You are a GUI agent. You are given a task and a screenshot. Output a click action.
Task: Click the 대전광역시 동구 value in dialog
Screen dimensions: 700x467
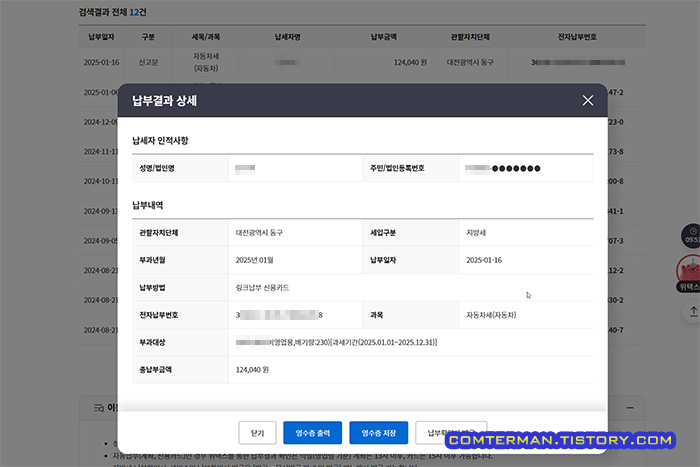pos(259,233)
